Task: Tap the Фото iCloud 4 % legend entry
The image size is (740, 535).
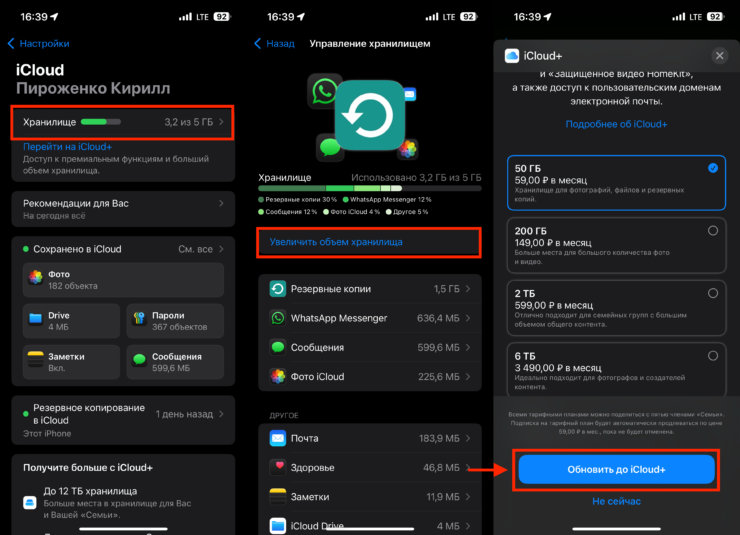Action: (352, 212)
